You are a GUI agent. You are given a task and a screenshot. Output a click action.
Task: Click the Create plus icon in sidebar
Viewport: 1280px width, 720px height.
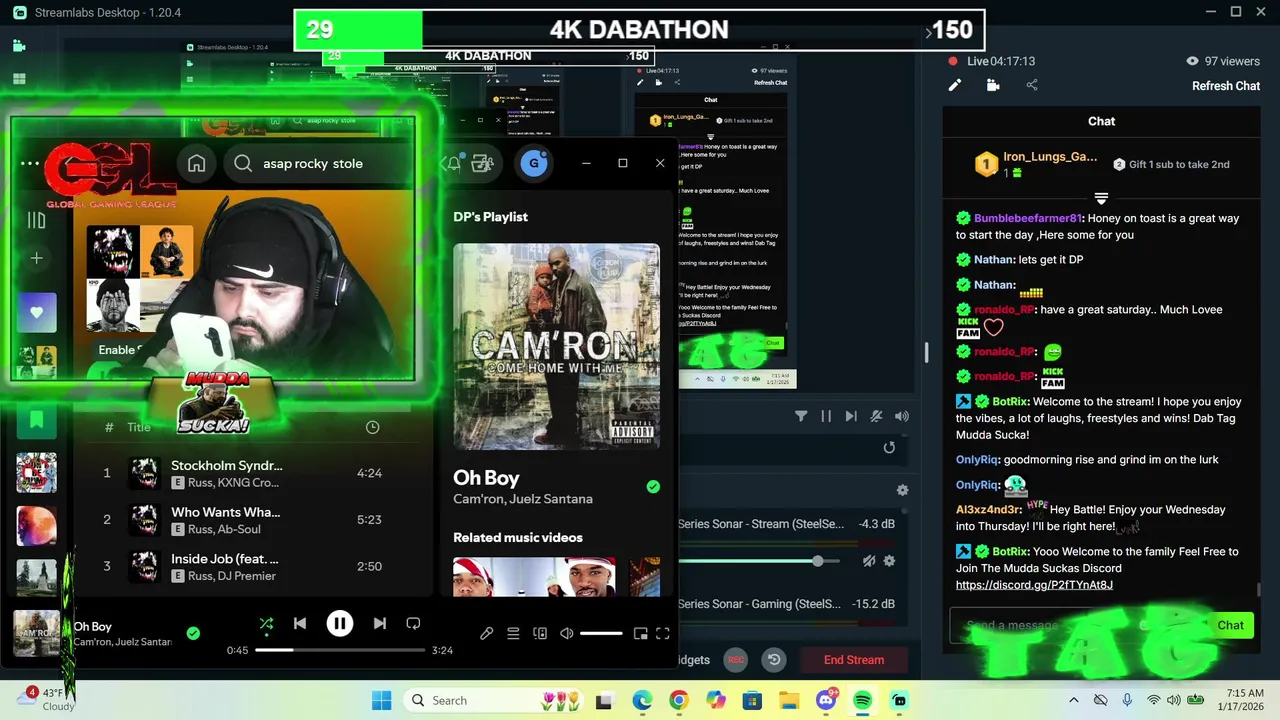(x=36, y=258)
